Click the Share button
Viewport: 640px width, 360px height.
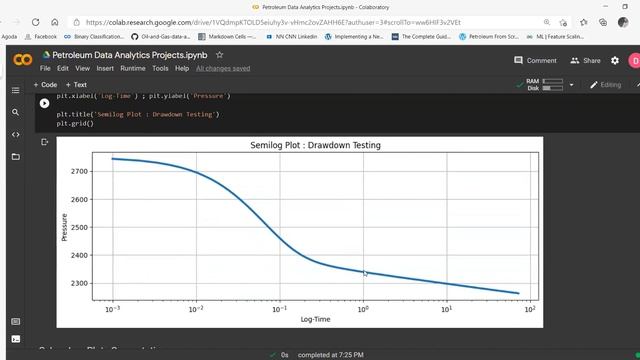(x=585, y=60)
